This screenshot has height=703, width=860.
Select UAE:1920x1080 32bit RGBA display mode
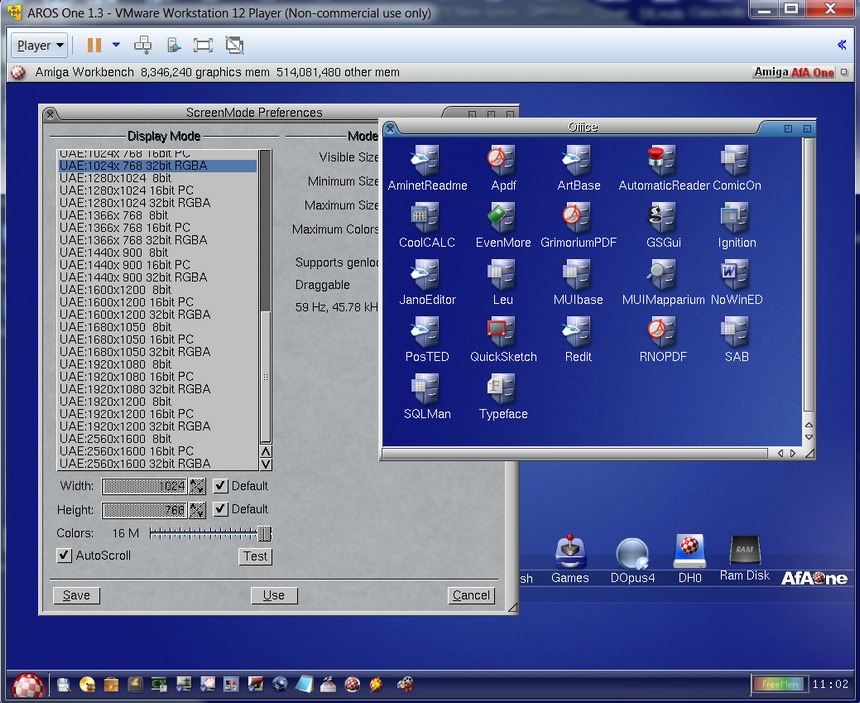(x=135, y=389)
